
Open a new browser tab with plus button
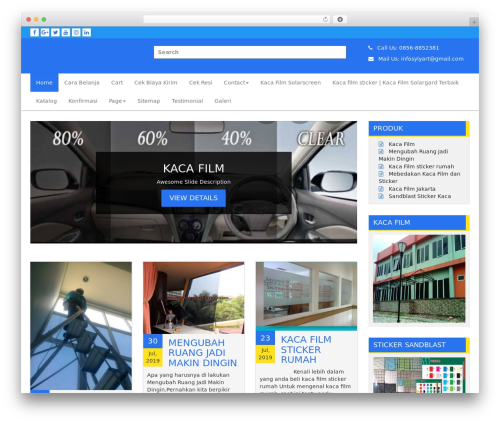[474, 22]
